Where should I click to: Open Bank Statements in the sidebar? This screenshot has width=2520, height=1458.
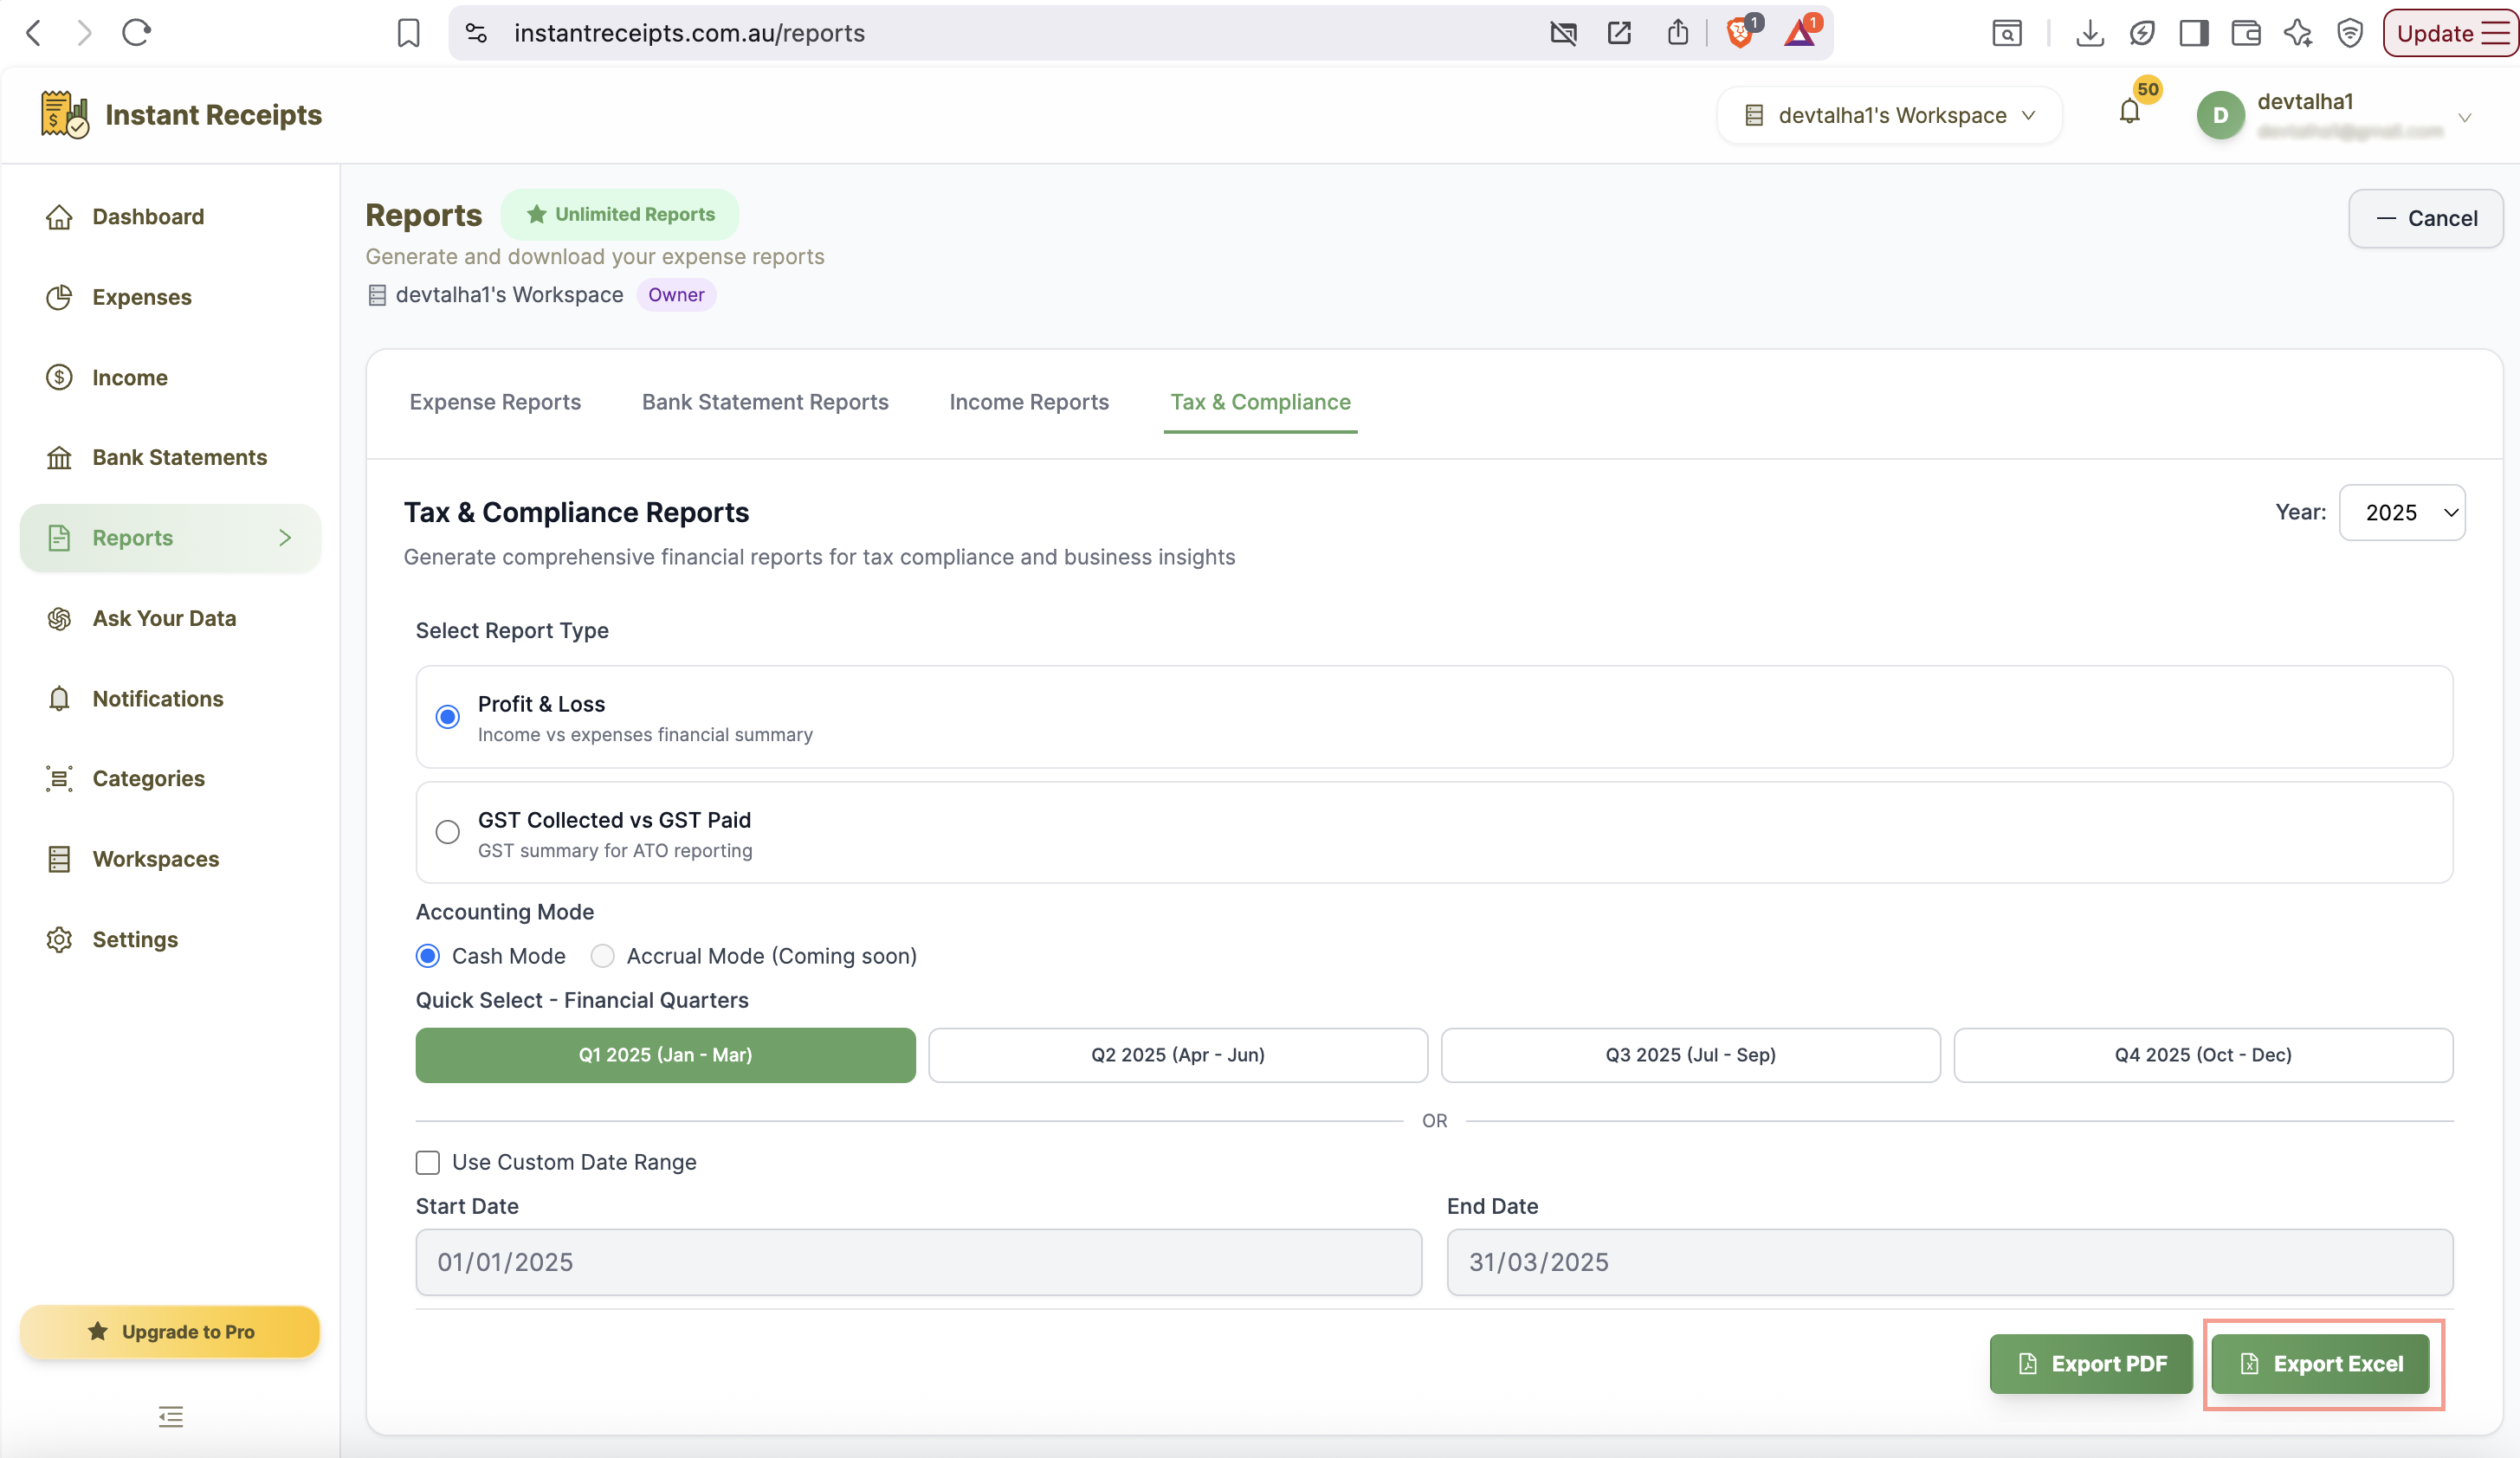[x=170, y=457]
